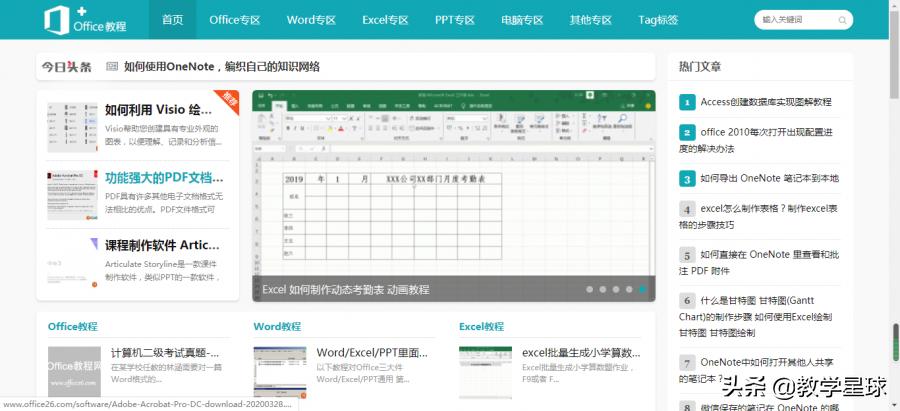Open the number 2 ranked article badge

(x=686, y=133)
